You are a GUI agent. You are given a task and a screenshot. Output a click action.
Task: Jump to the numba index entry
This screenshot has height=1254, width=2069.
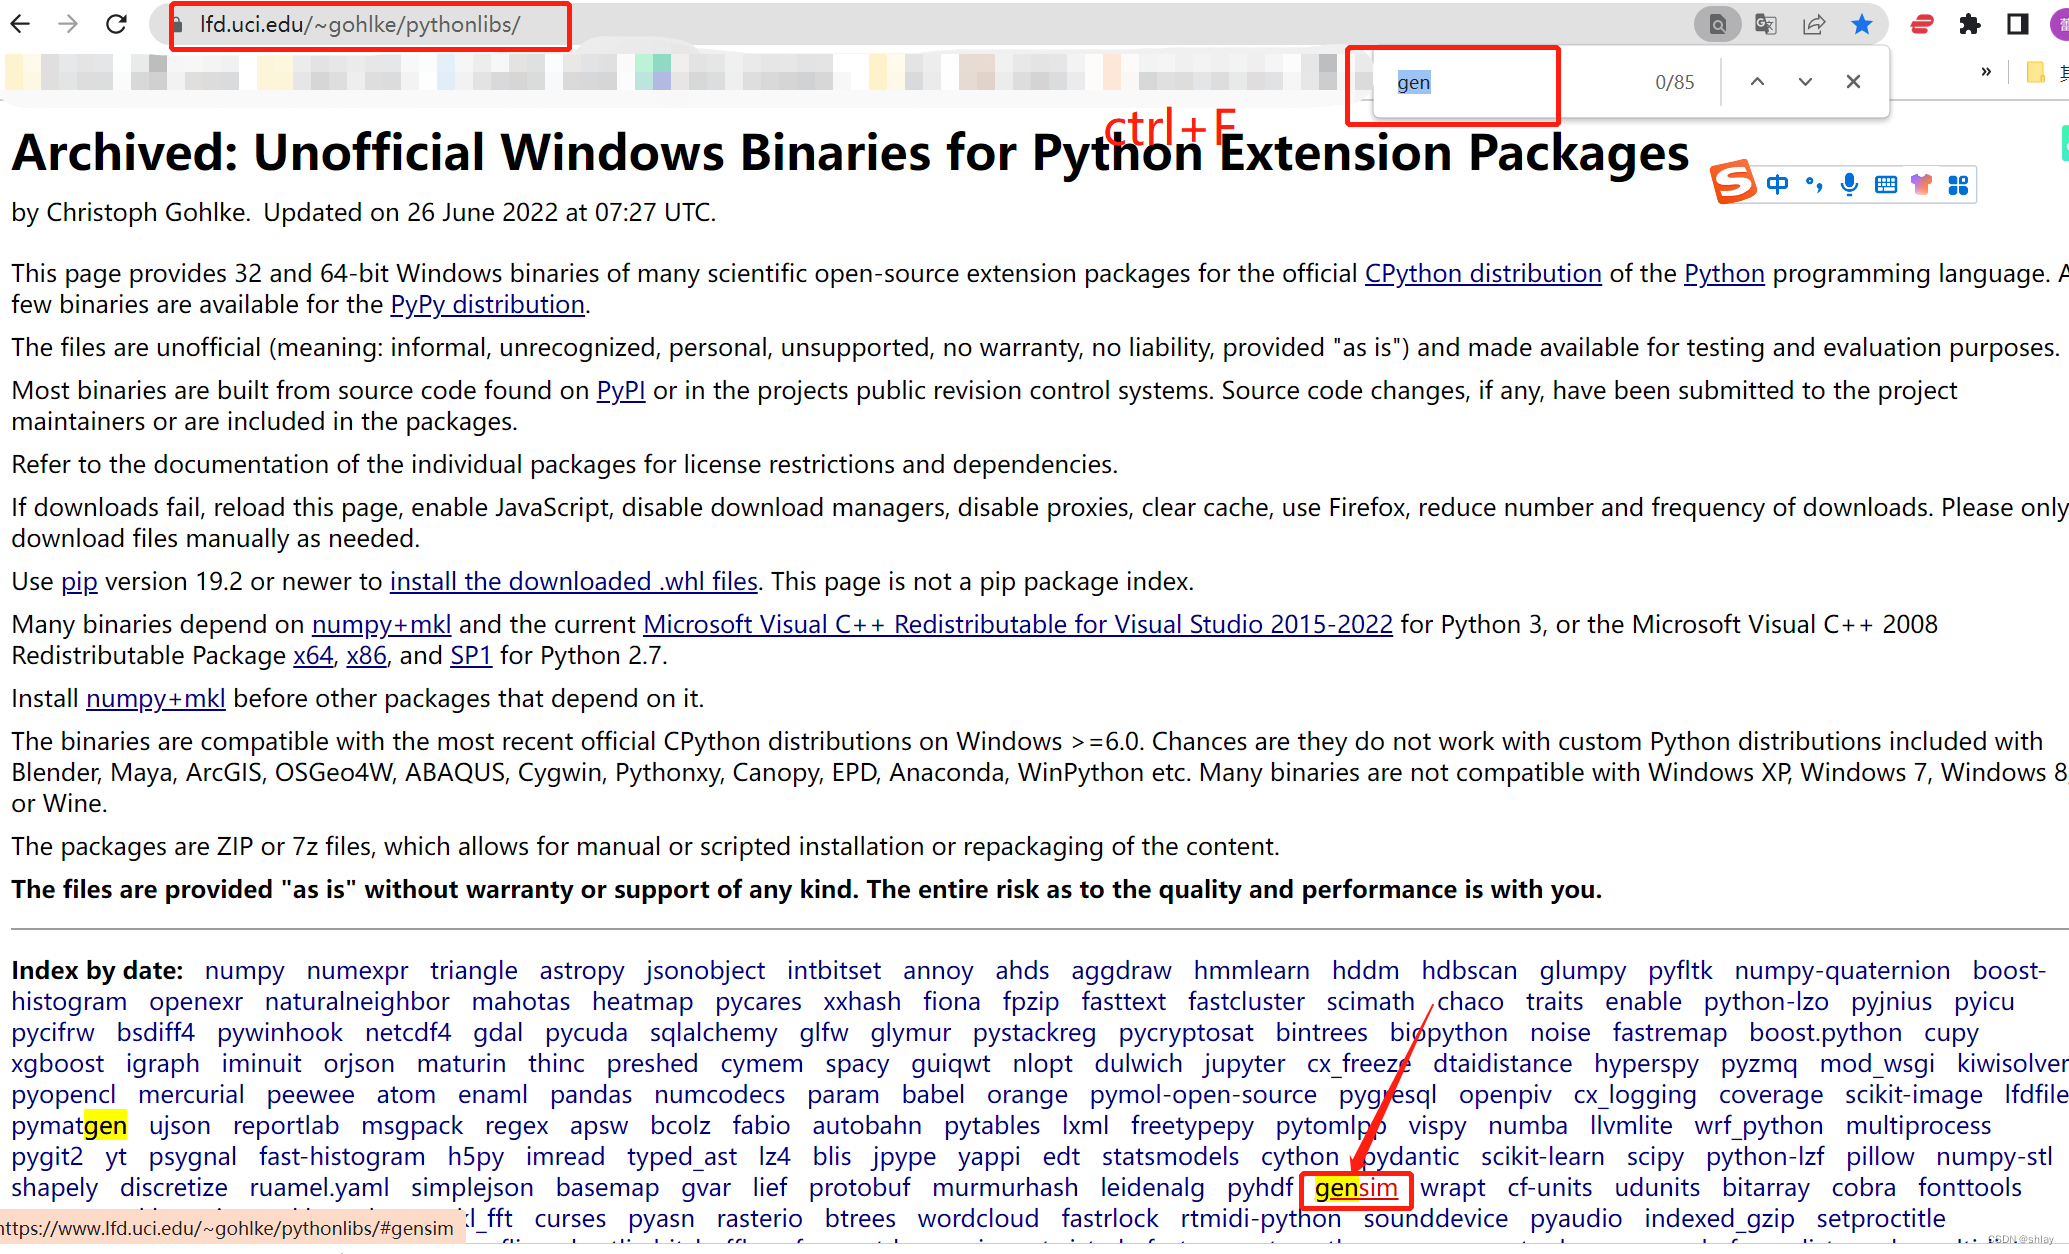(1528, 1125)
